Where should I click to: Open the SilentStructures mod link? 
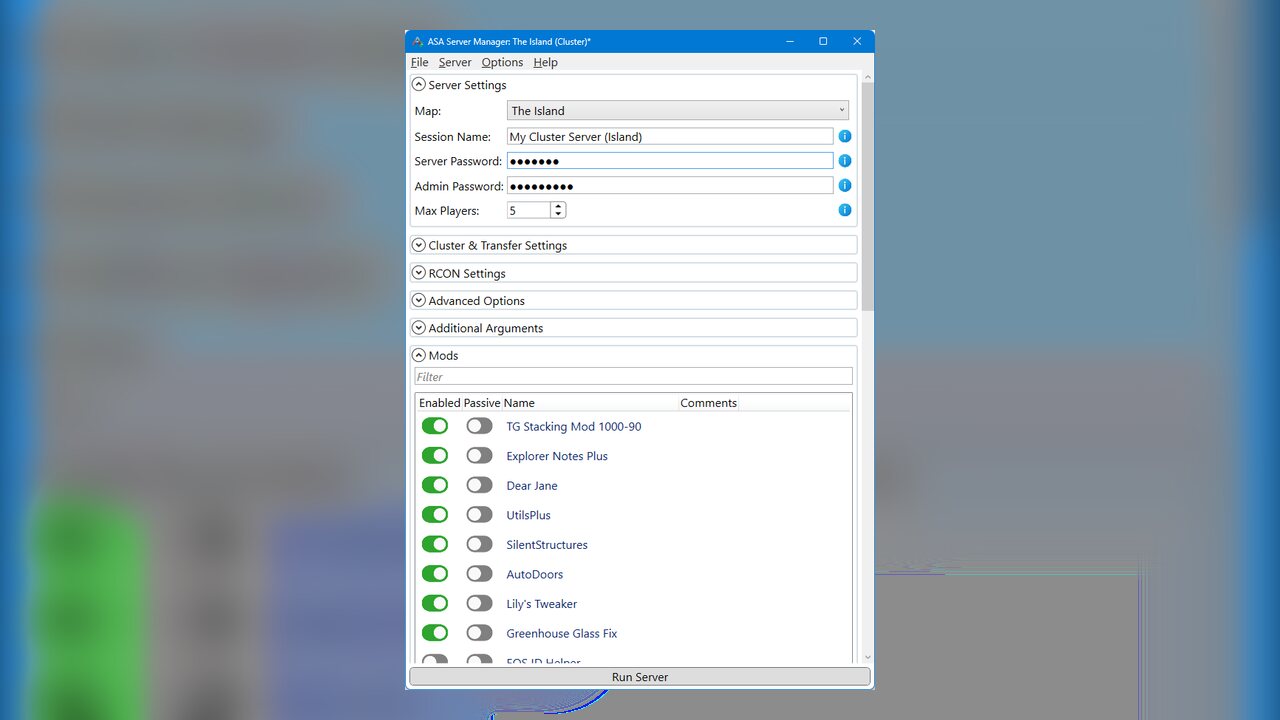click(547, 545)
